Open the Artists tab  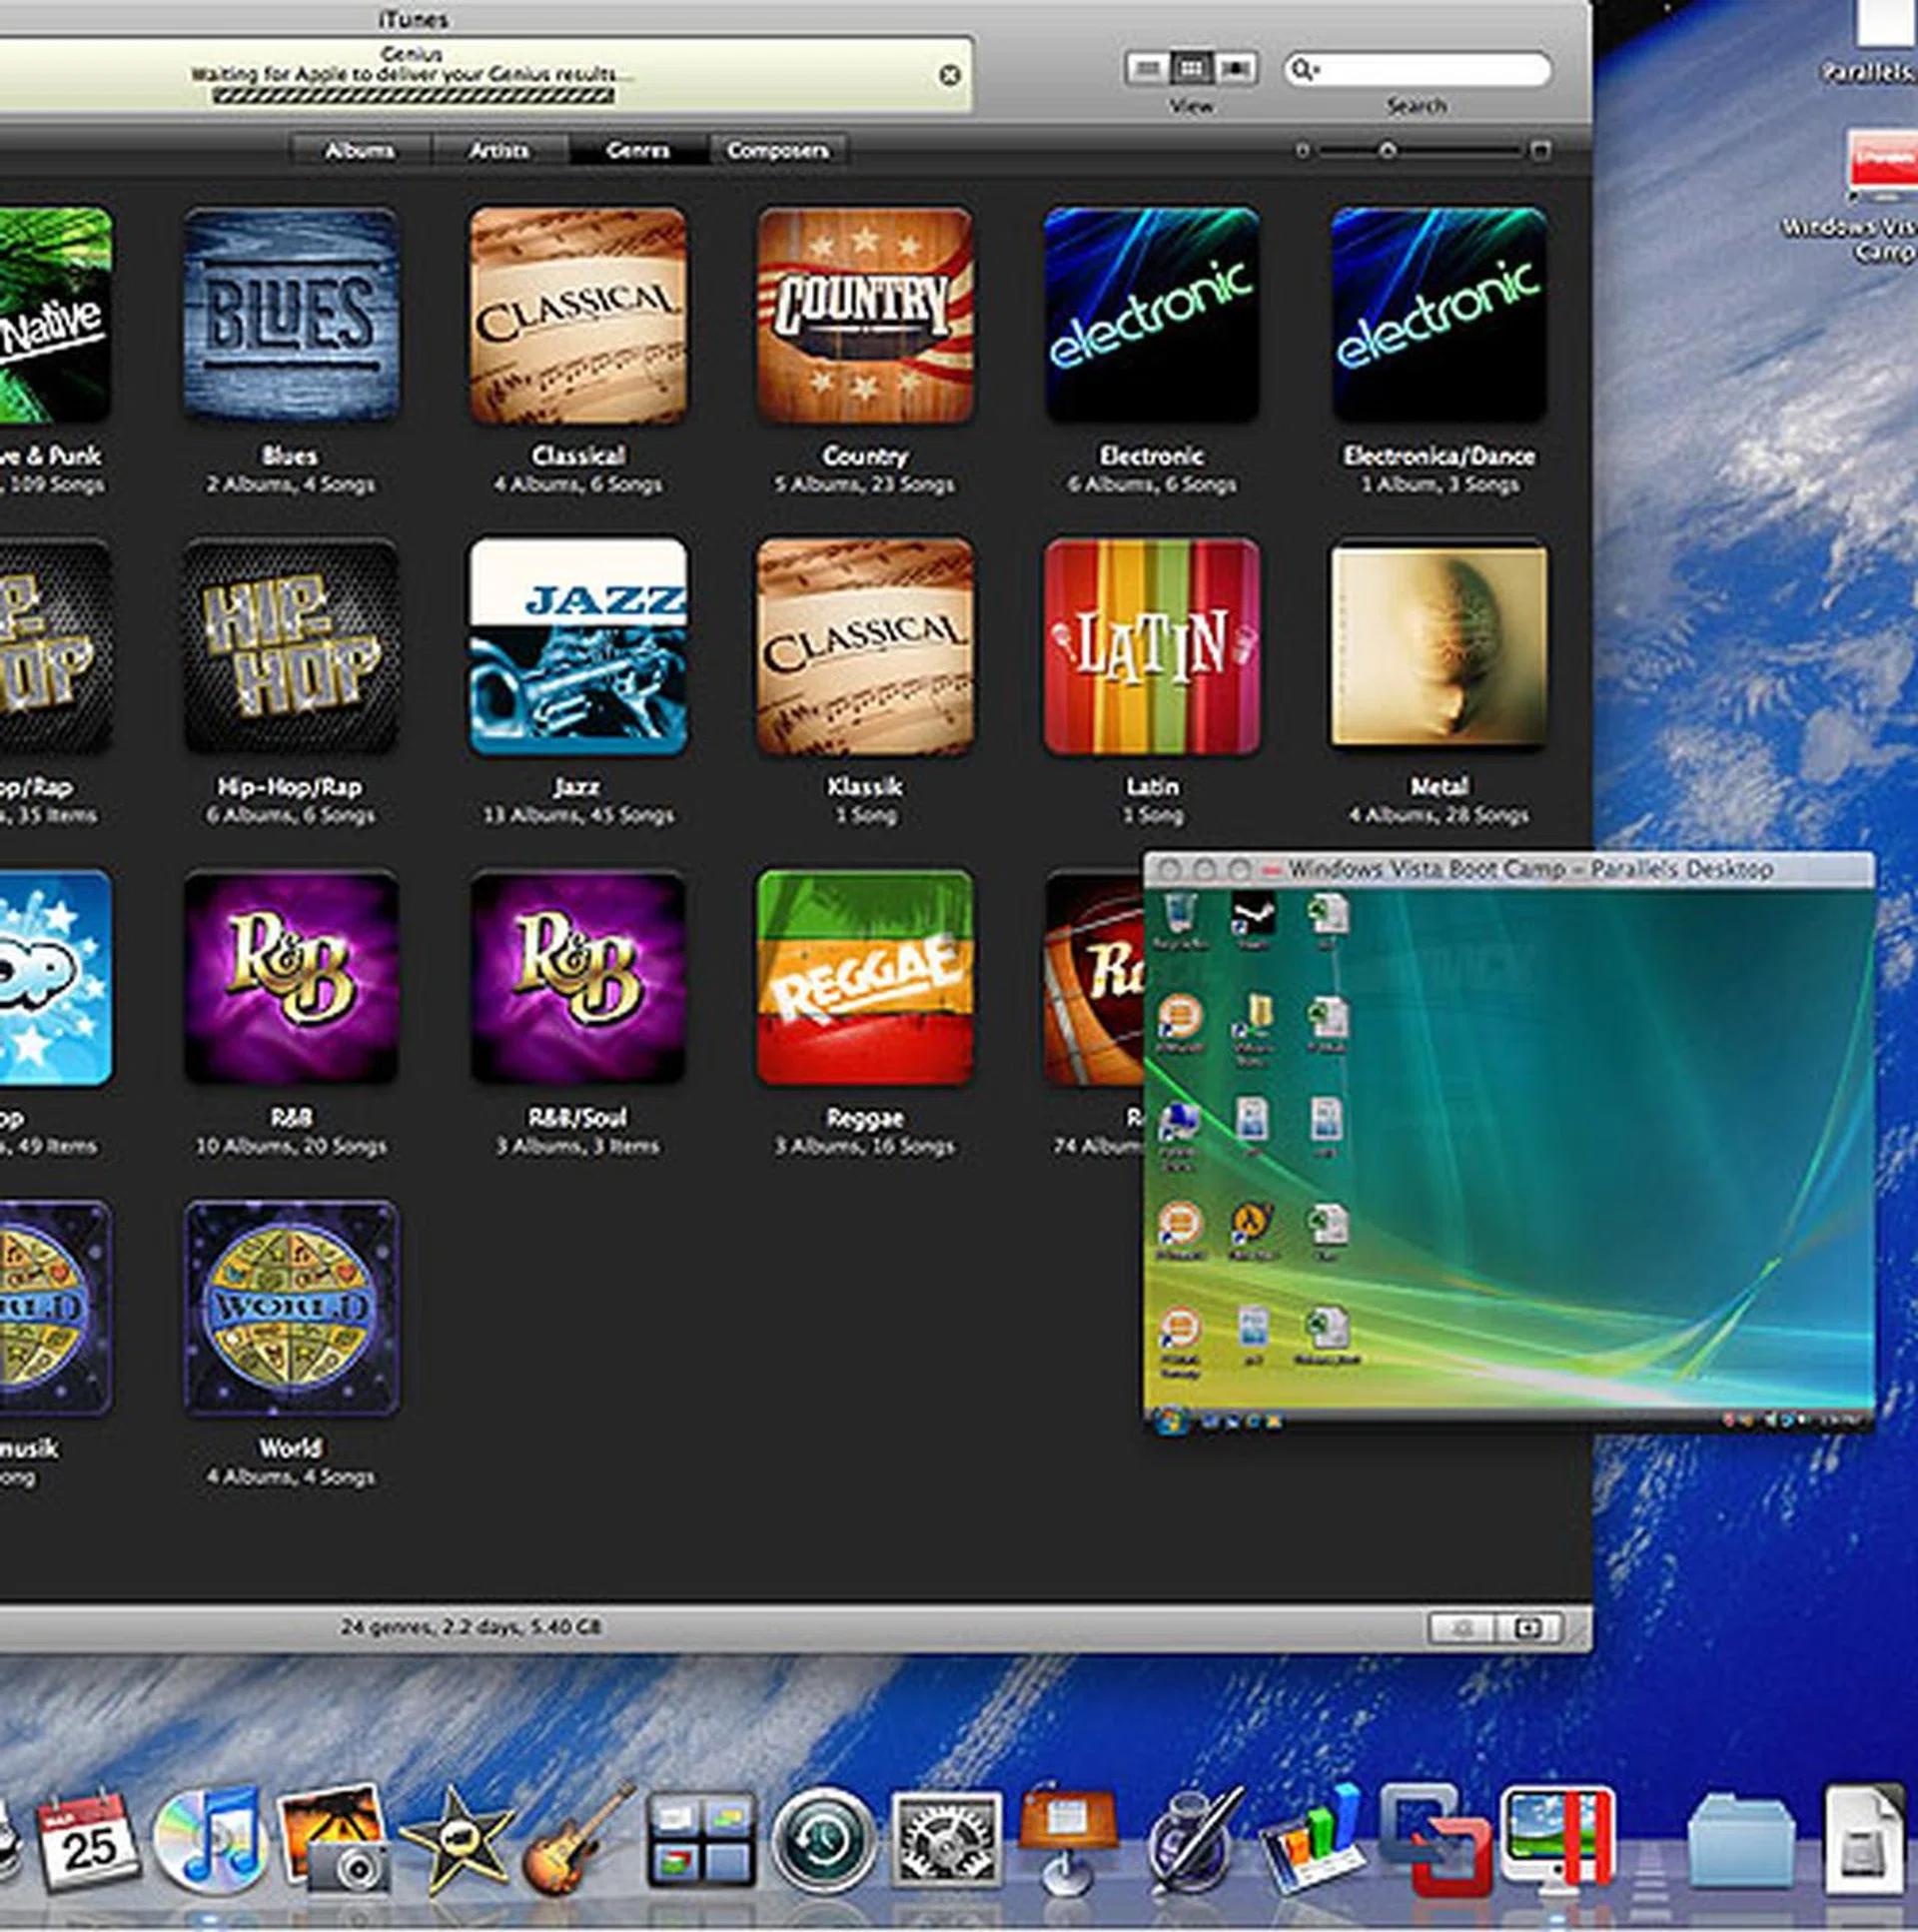[499, 151]
